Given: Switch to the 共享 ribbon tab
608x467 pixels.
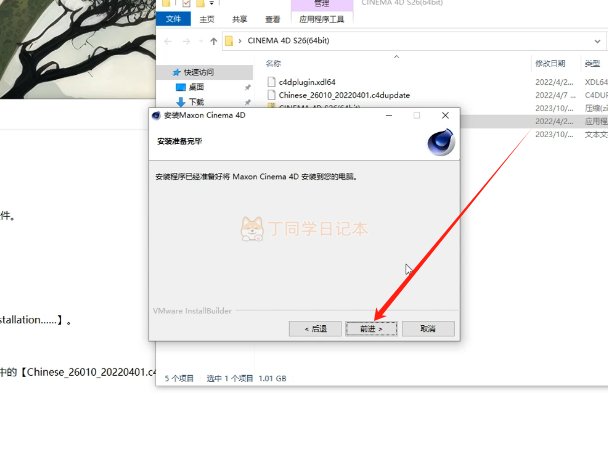Looking at the screenshot, I should coord(240,19).
